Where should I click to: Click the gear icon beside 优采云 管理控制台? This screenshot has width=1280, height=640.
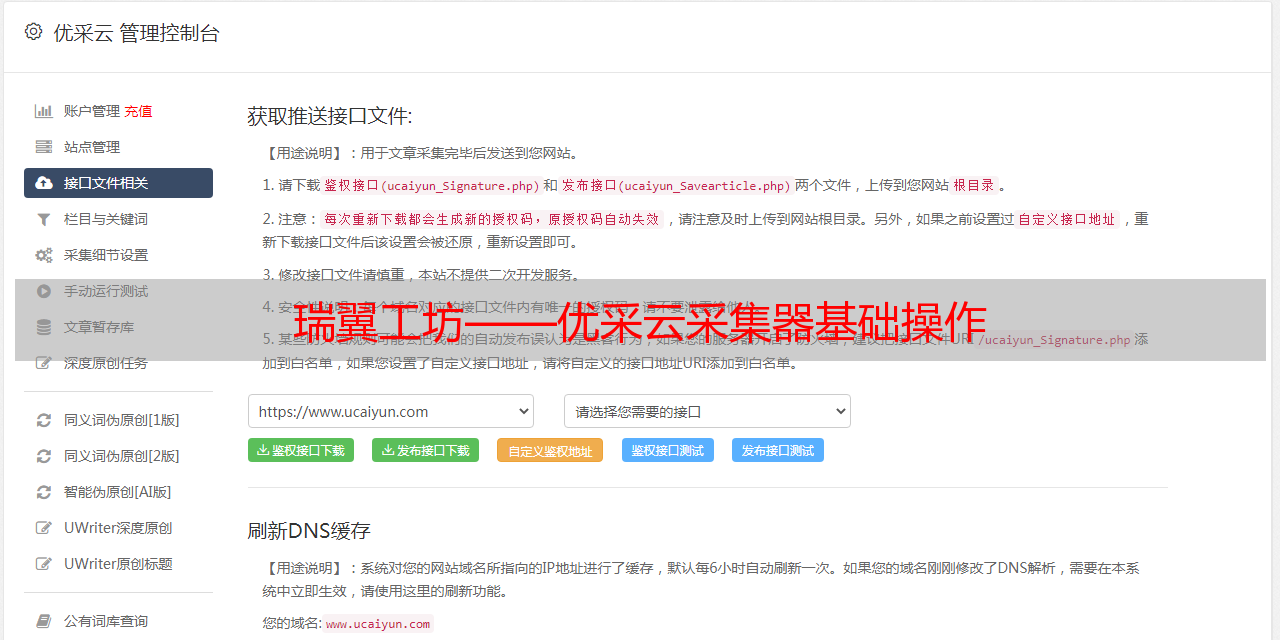coord(33,32)
